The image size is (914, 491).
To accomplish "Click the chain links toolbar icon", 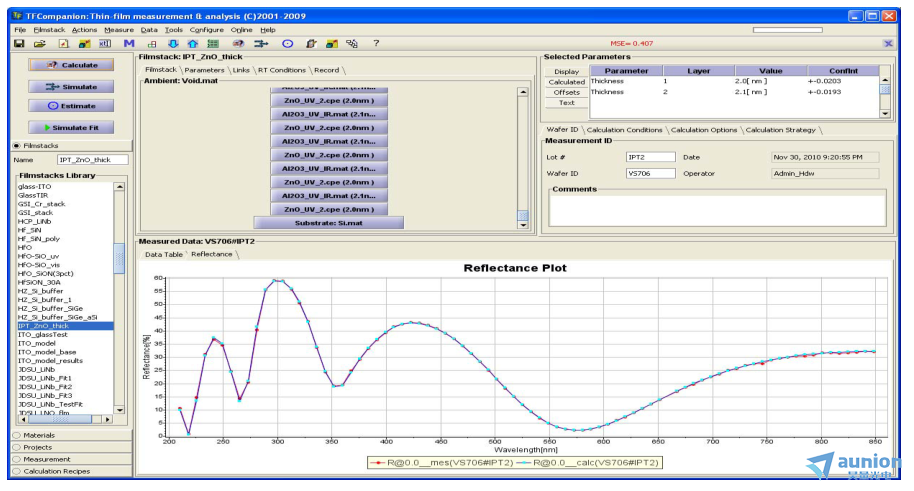I will tap(352, 44).
